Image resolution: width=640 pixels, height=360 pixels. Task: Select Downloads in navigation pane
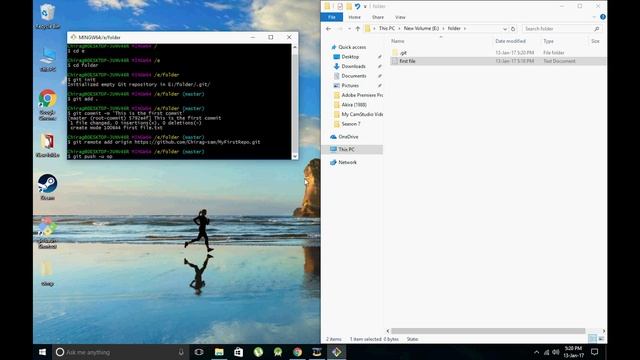pyautogui.click(x=353, y=66)
